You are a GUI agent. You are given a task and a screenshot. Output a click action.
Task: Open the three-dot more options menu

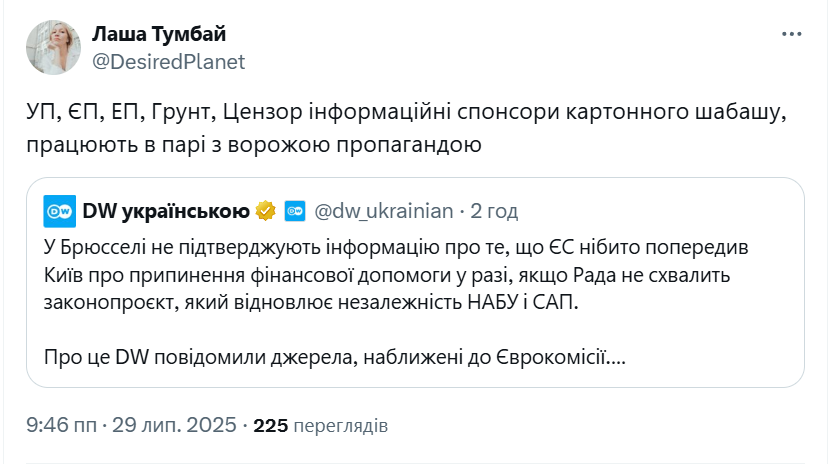point(791,34)
